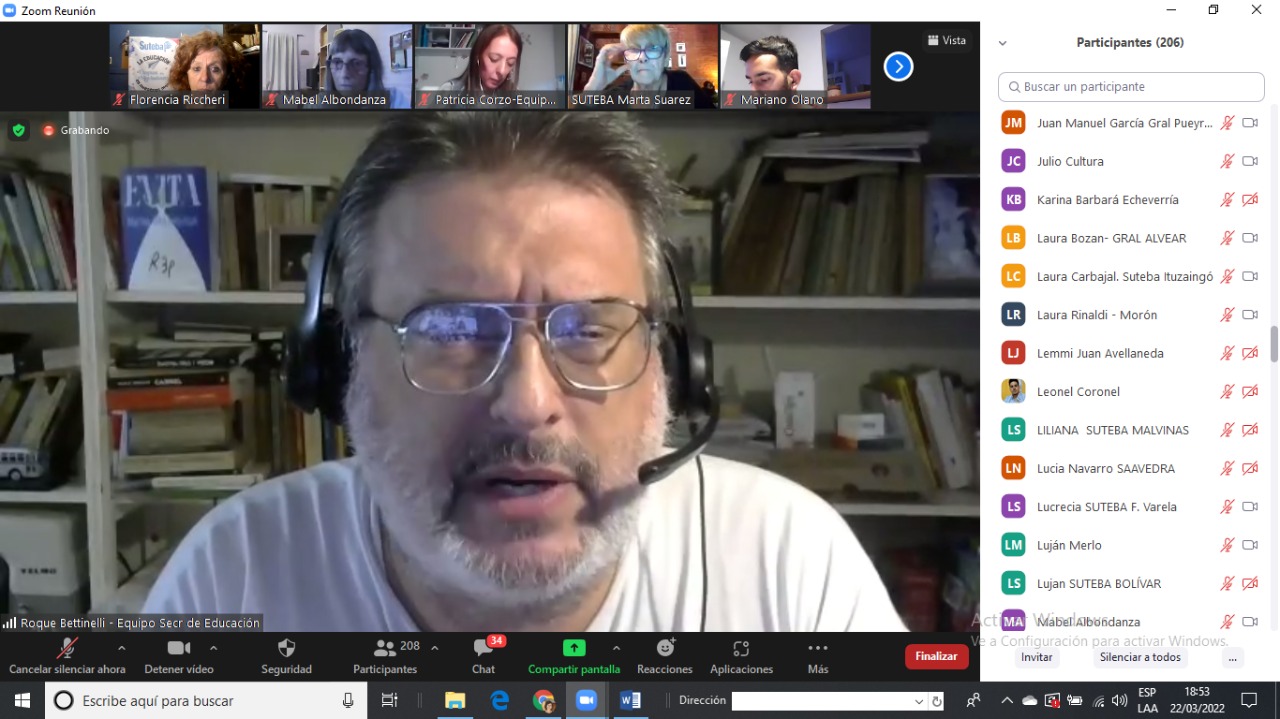Open the Aplicaciones icon

[x=741, y=648]
